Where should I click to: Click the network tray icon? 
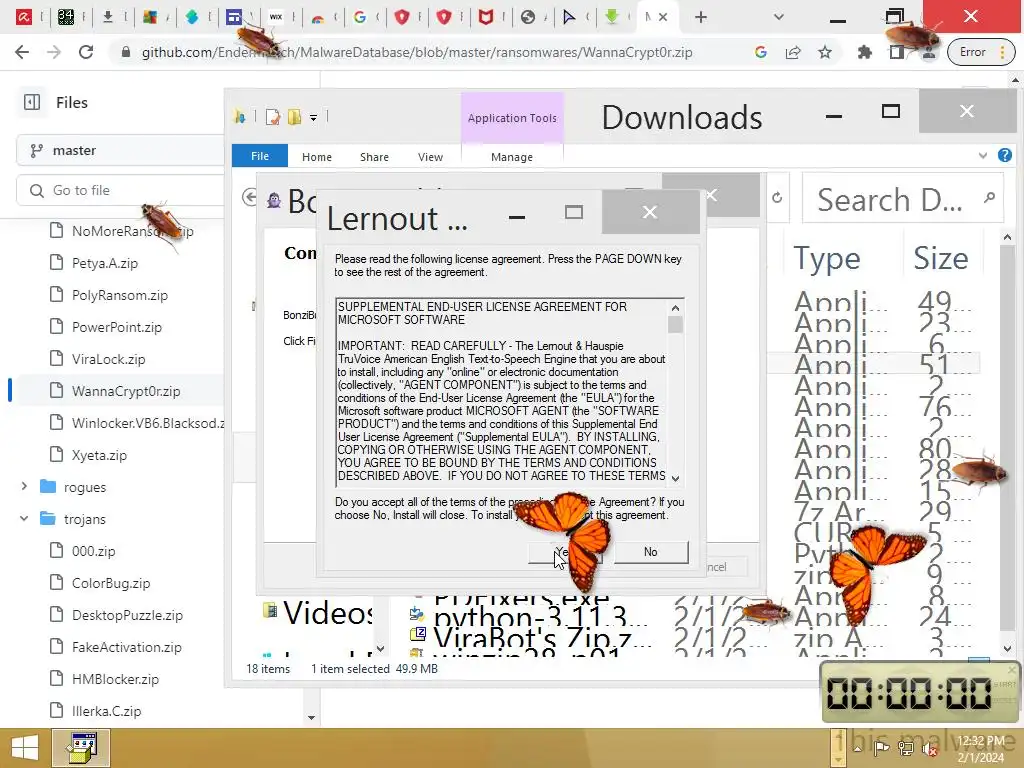point(906,749)
